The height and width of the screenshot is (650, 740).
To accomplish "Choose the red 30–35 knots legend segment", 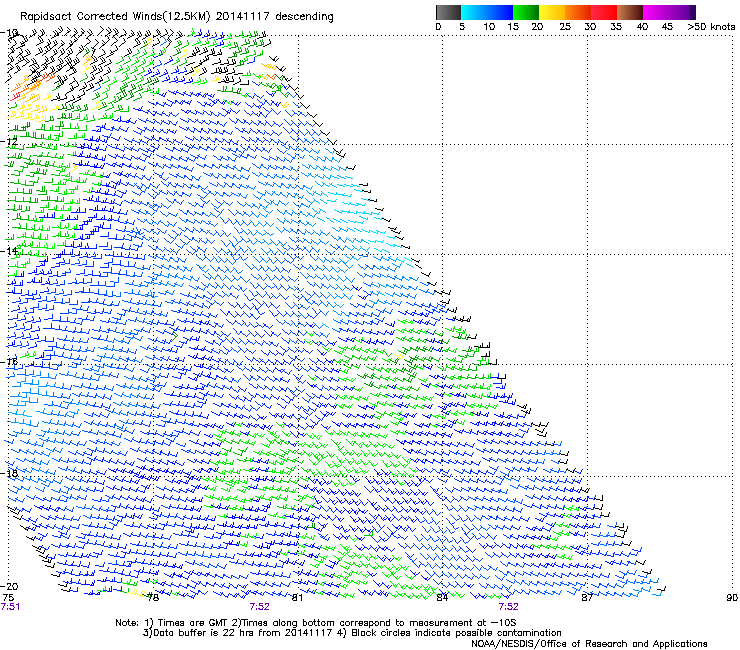I will pos(604,12).
